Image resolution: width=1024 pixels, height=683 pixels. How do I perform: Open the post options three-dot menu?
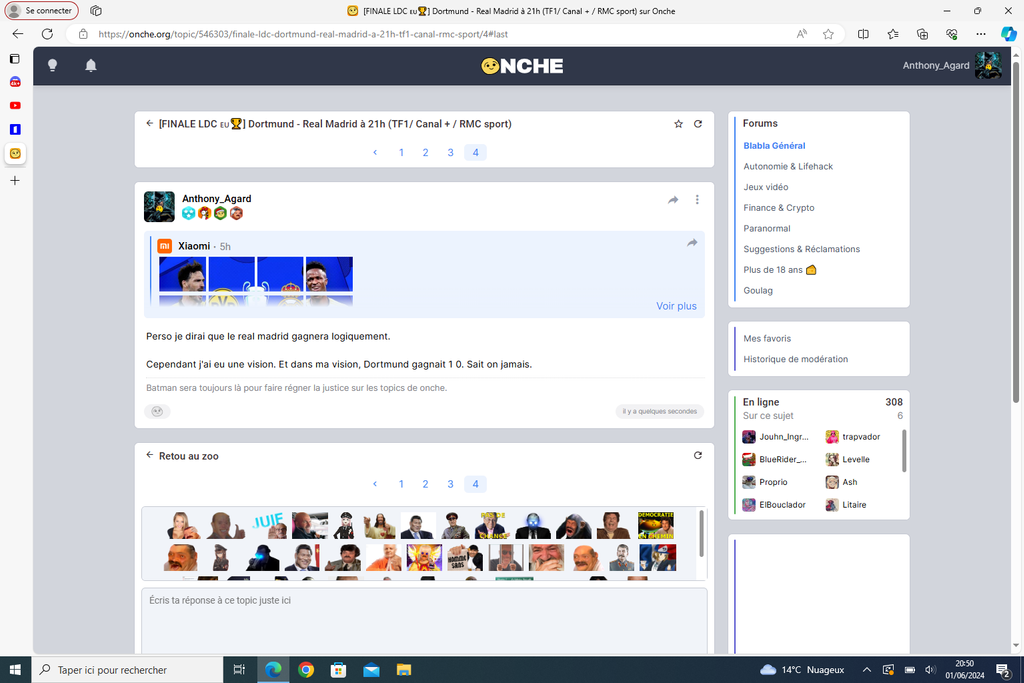[697, 200]
